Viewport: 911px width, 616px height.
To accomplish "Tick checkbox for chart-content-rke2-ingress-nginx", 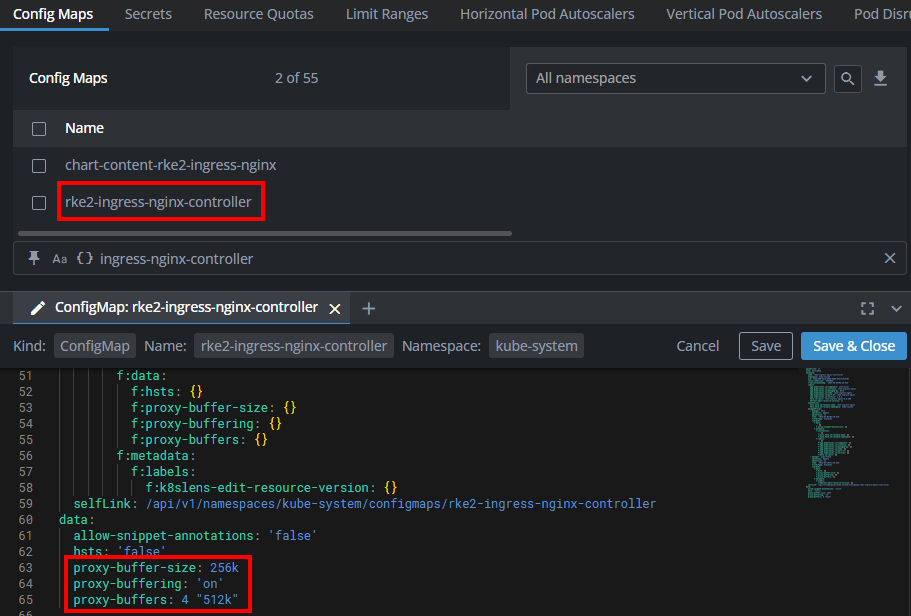I will click(39, 166).
